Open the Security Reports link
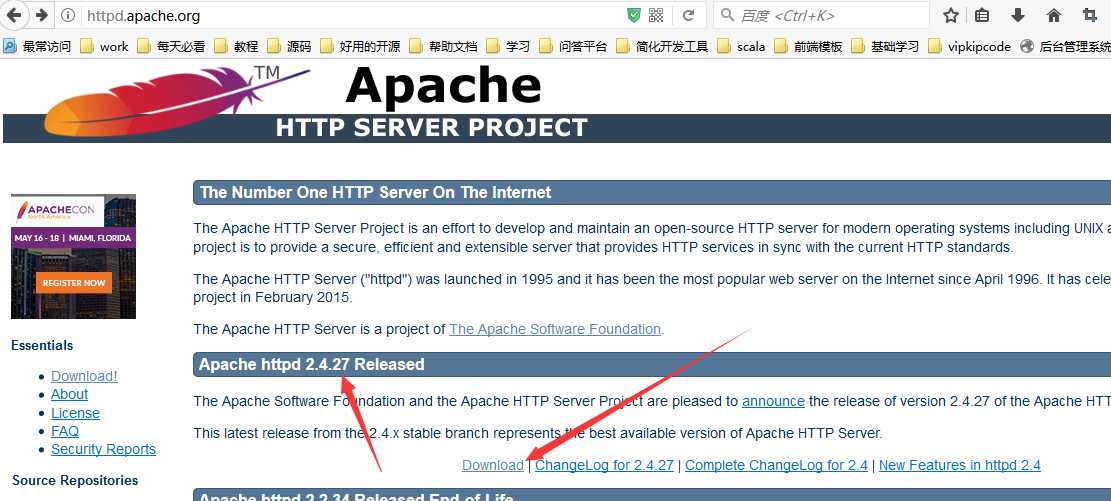Viewport: 1111px width, 501px height. (103, 449)
